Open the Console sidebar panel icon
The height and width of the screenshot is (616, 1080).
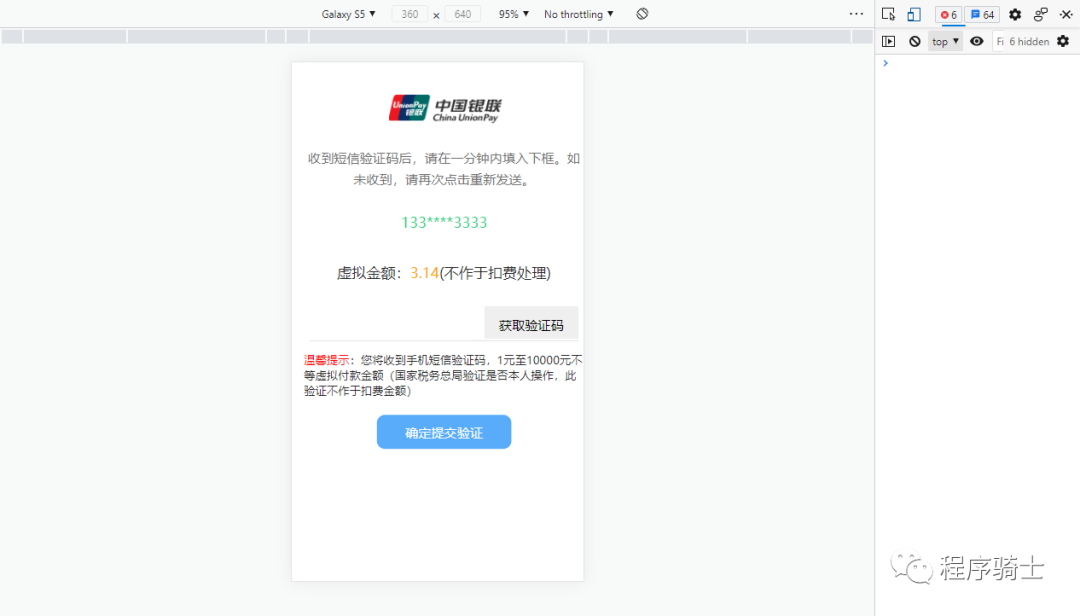pos(889,40)
